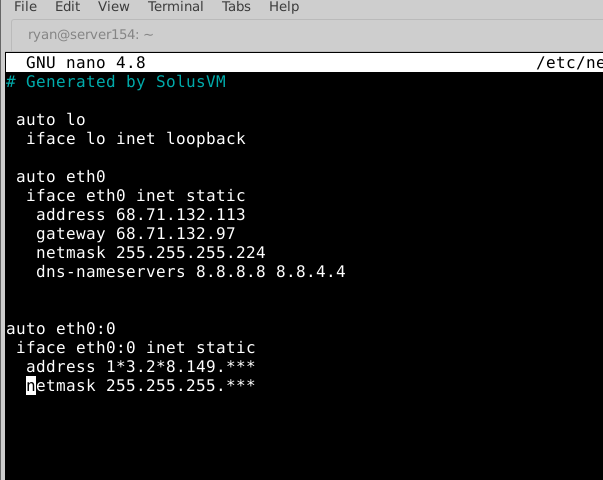Open the Edit menu
Viewport: 603px width, 480px height.
pos(68,7)
